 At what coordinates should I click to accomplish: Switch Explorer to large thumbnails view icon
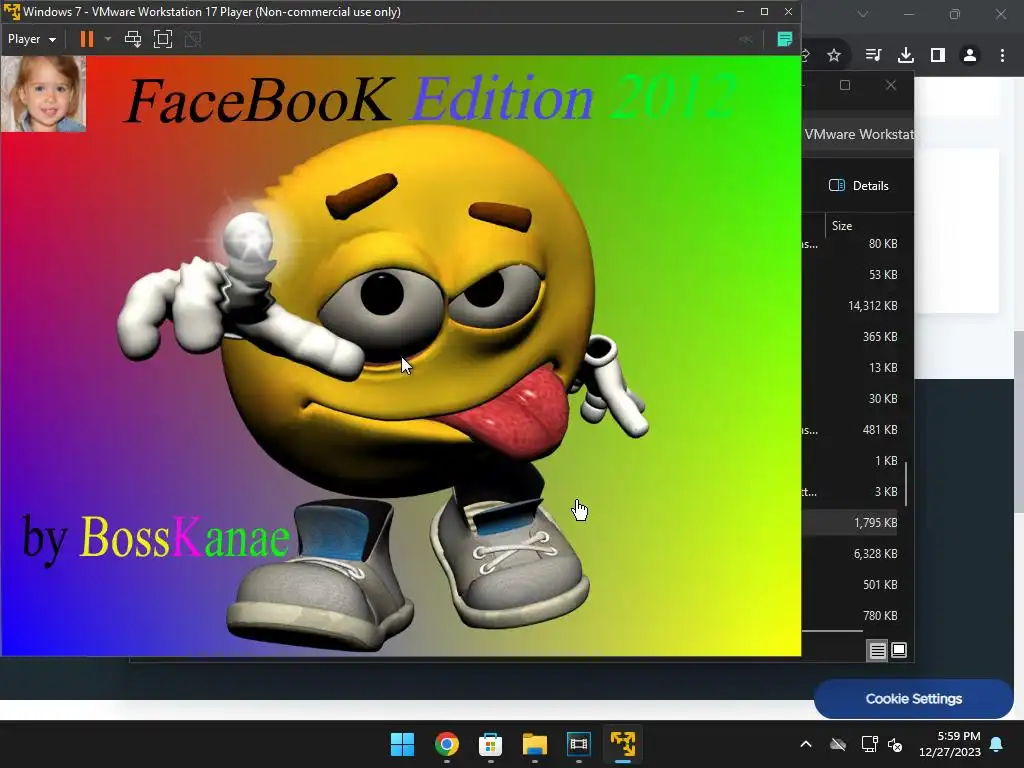(899, 650)
